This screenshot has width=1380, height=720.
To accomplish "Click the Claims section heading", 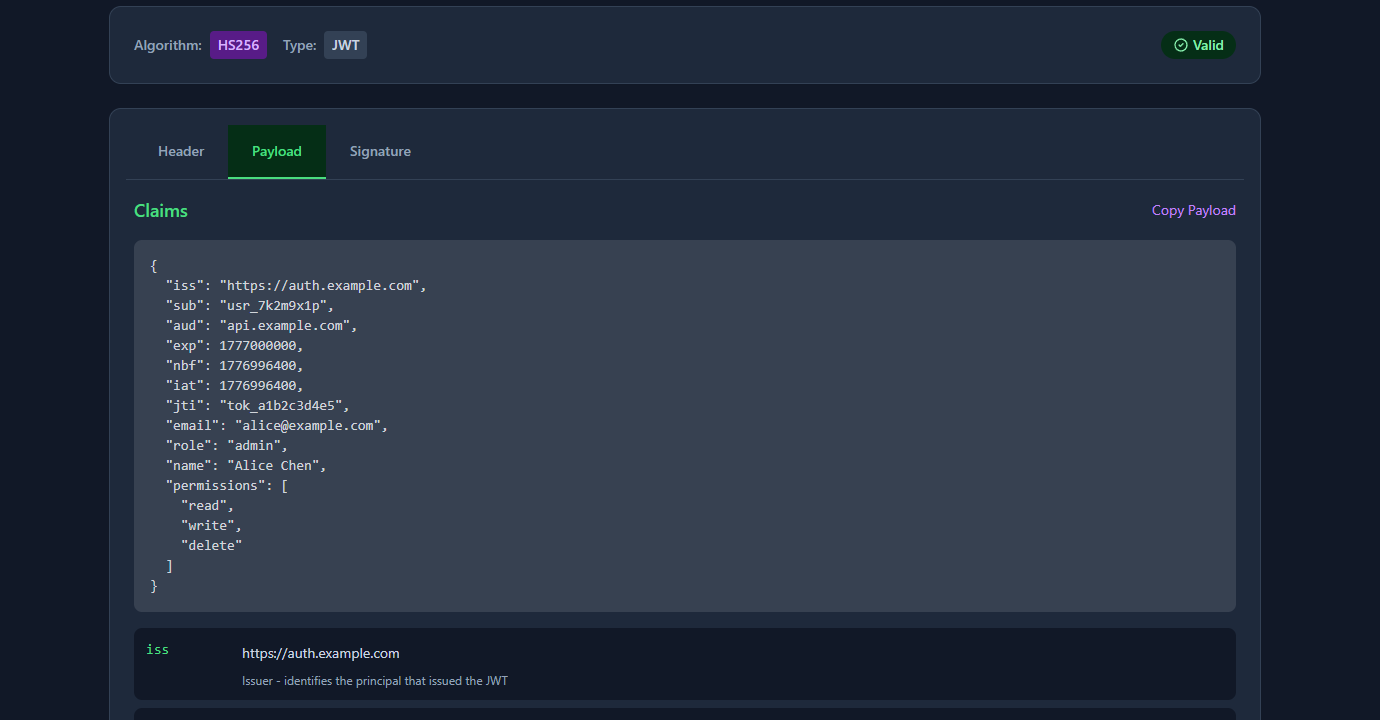I will [160, 210].
